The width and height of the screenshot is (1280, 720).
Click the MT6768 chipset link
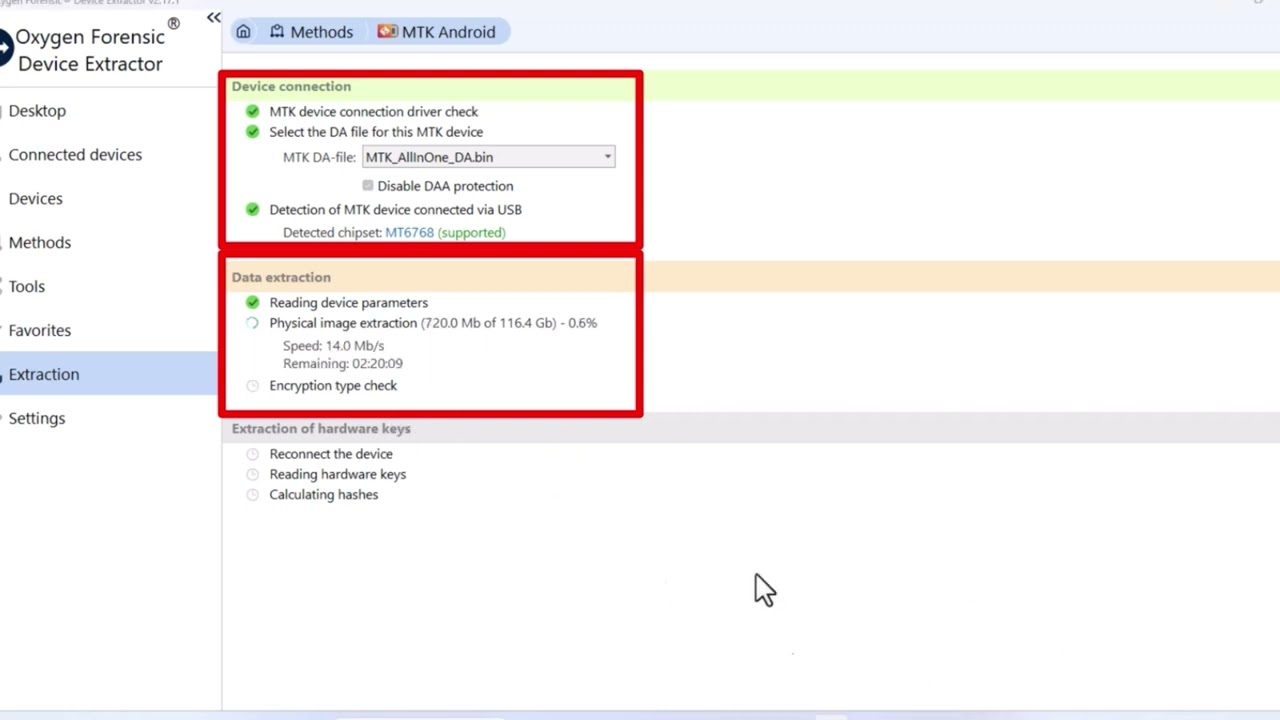[409, 232]
